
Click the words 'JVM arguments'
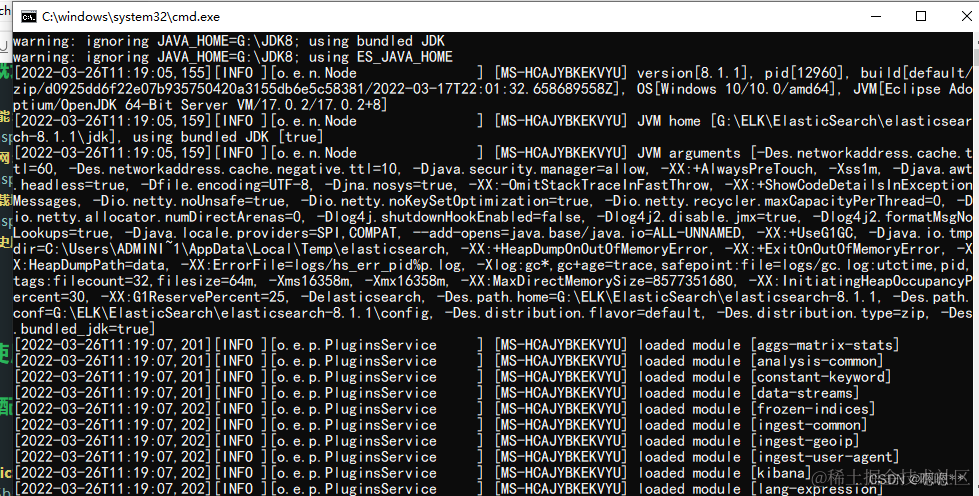689,153
